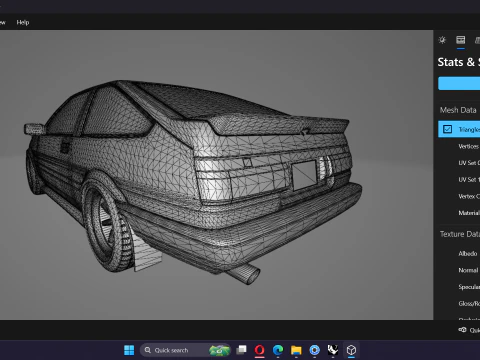The height and width of the screenshot is (360, 480).
Task: Launch Opera browser from the taskbar
Action: (x=260, y=350)
